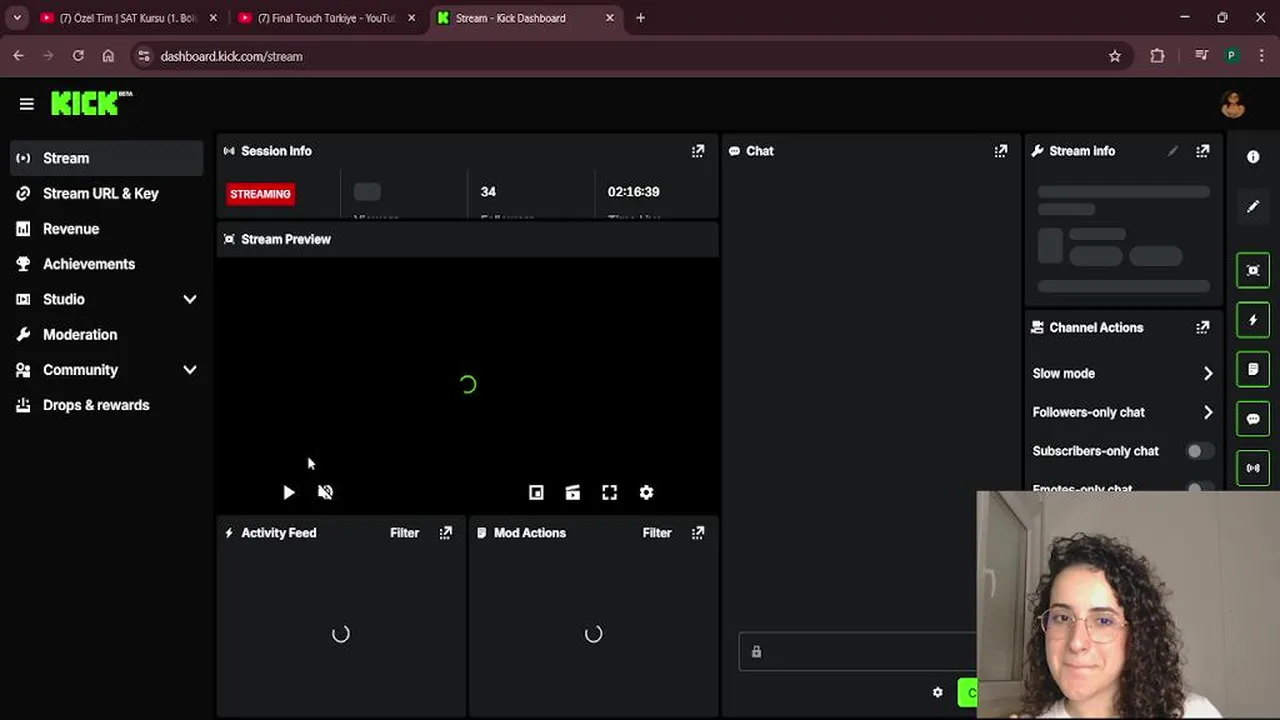Open the Mod Actions Filter
Viewport: 1280px width, 720px height.
pyautogui.click(x=657, y=533)
